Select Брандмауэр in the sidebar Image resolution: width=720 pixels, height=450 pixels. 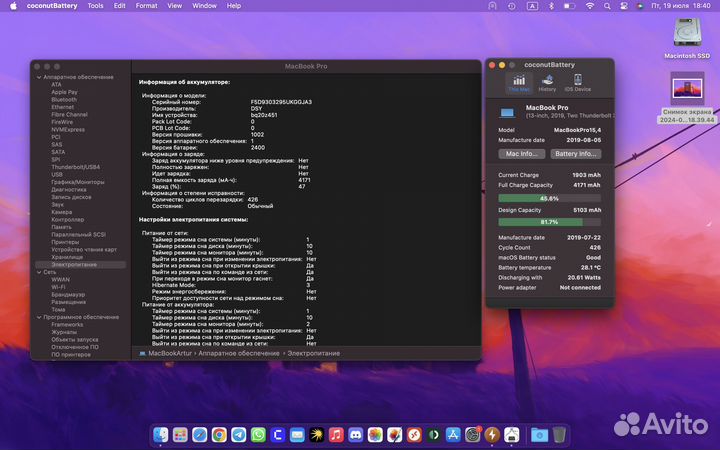click(68, 295)
